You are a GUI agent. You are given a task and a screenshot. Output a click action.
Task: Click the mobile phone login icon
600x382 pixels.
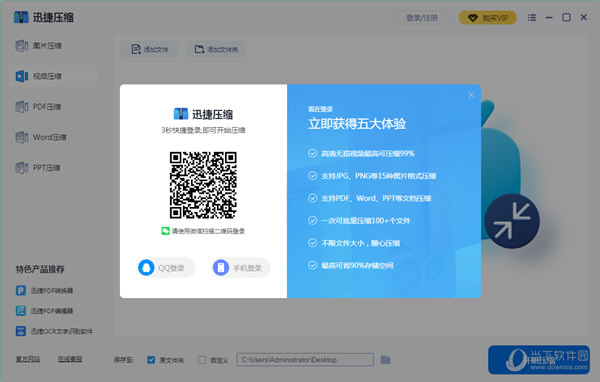[x=221, y=268]
